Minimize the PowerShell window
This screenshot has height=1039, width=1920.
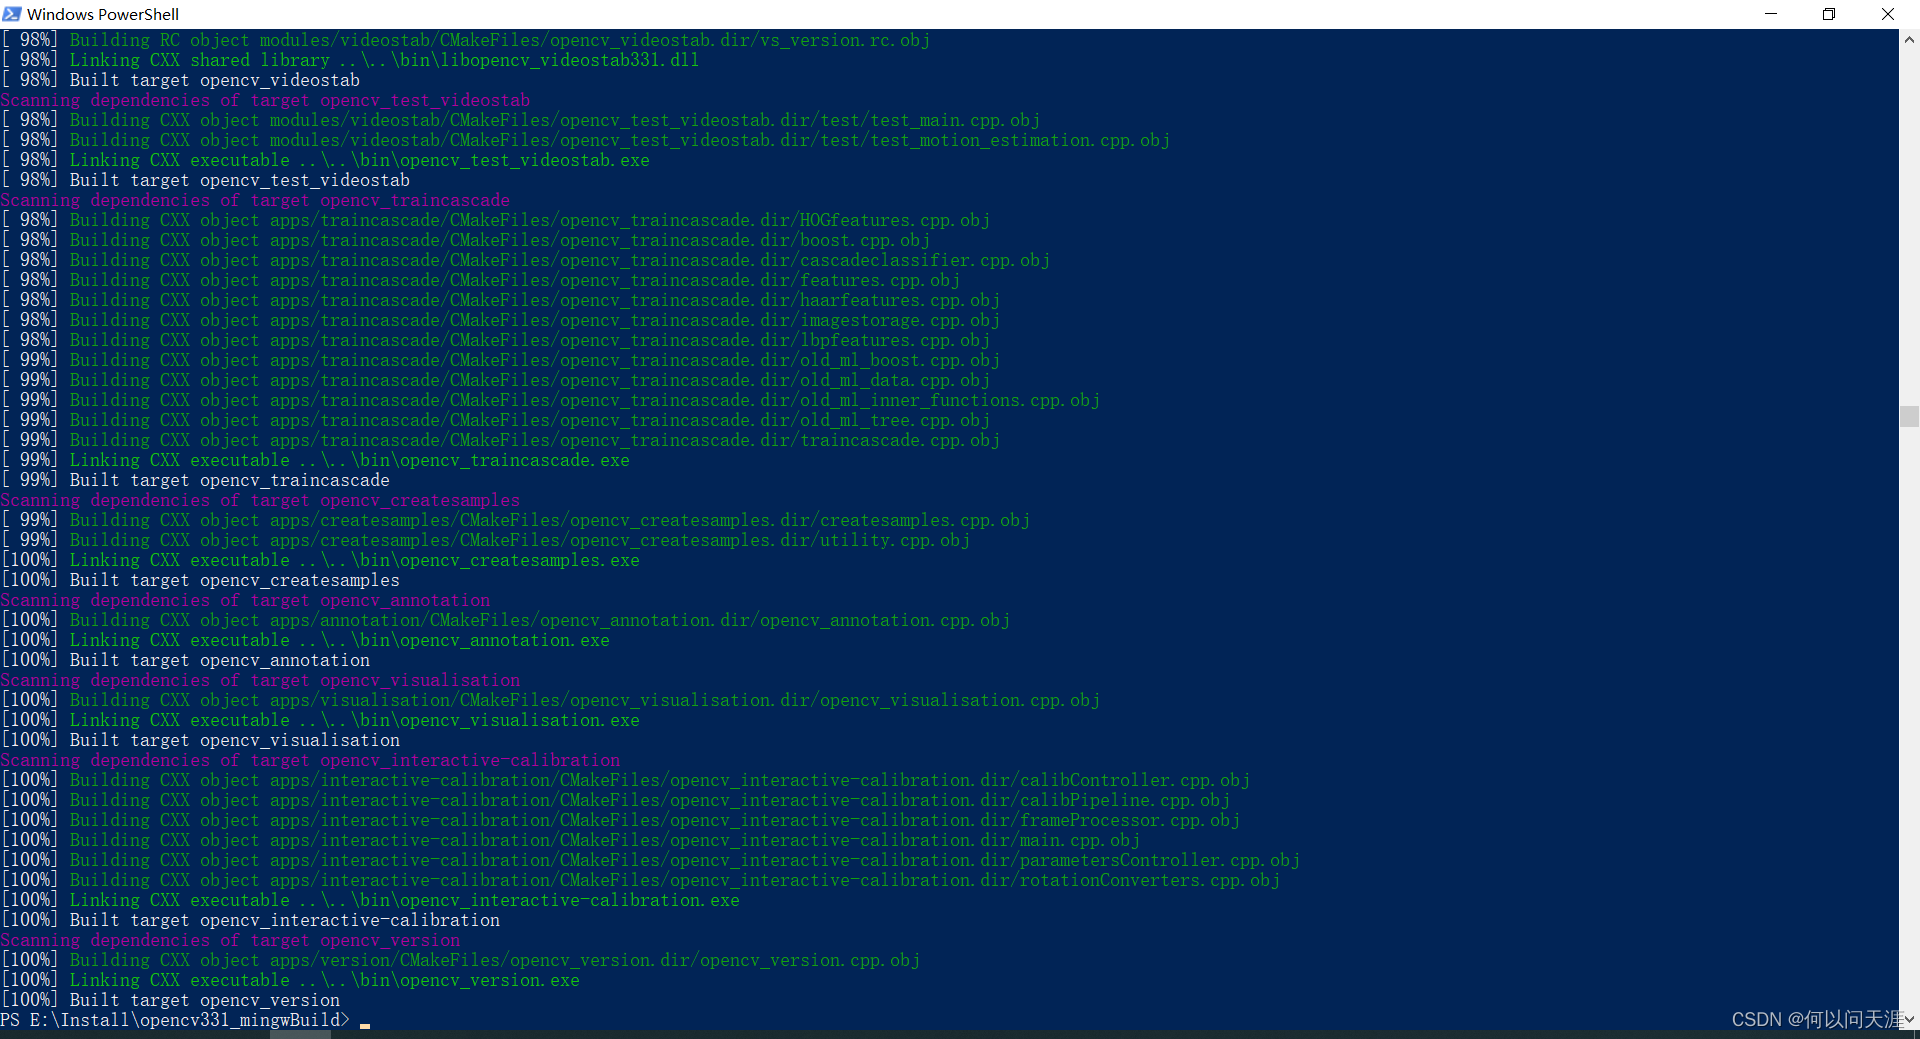pos(1771,14)
